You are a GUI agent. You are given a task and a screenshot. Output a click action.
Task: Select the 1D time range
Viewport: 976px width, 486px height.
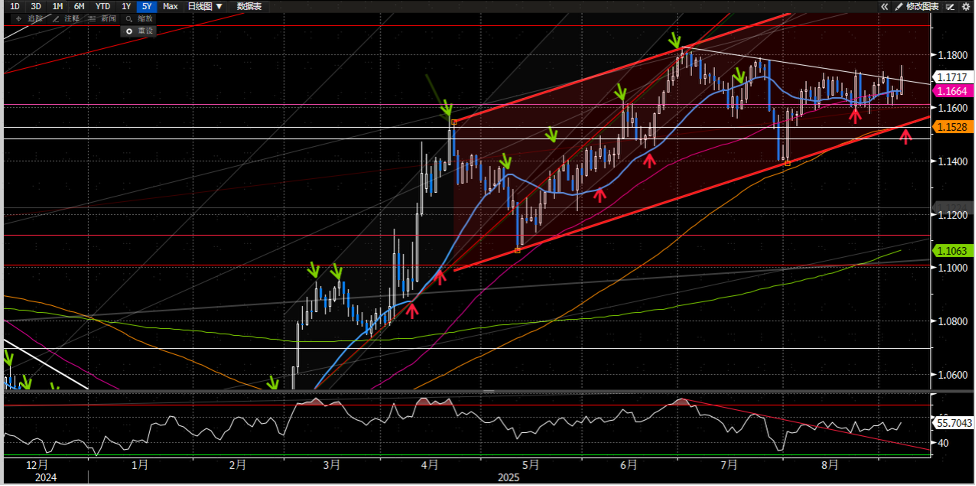click(x=16, y=6)
